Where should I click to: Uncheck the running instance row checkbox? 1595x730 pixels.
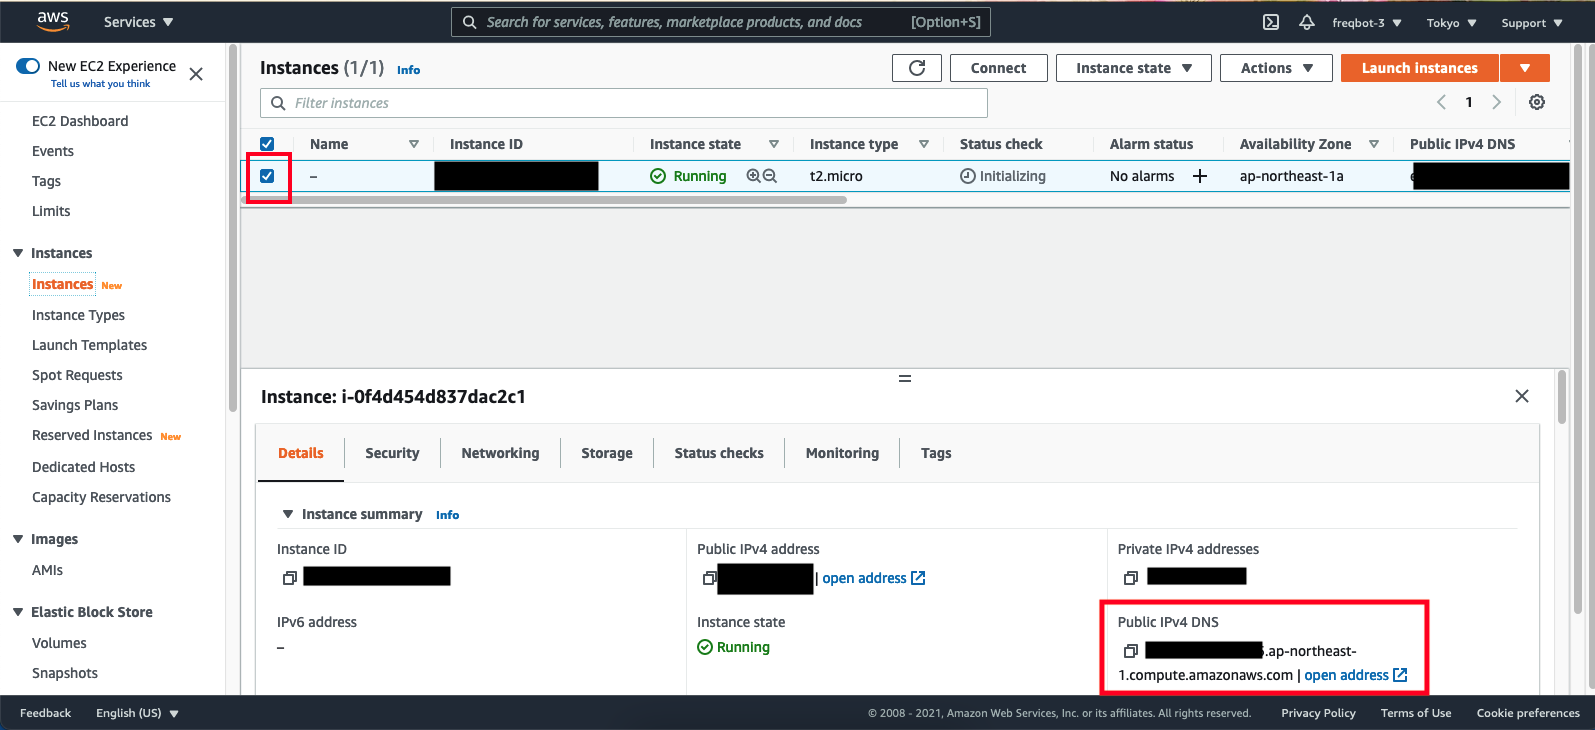pos(267,176)
